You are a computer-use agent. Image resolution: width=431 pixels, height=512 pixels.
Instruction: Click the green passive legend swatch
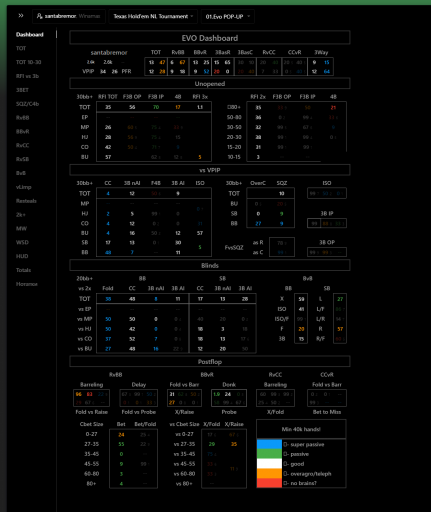[269, 454]
